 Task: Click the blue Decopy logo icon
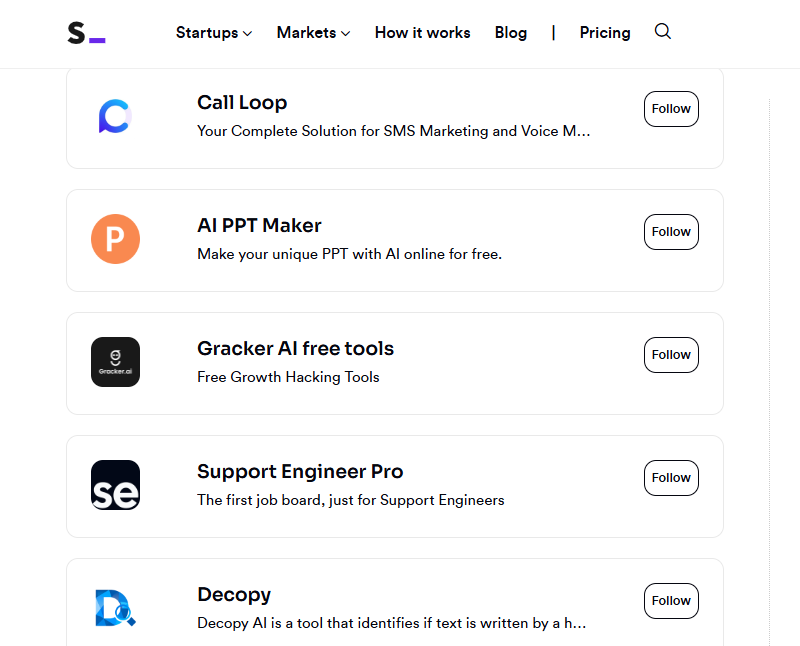(x=115, y=608)
